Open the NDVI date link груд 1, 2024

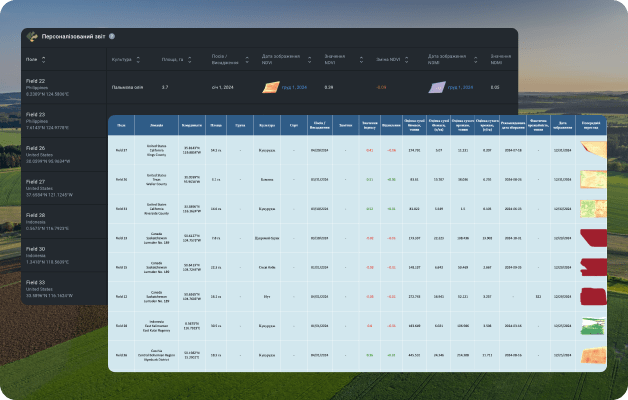click(294, 87)
